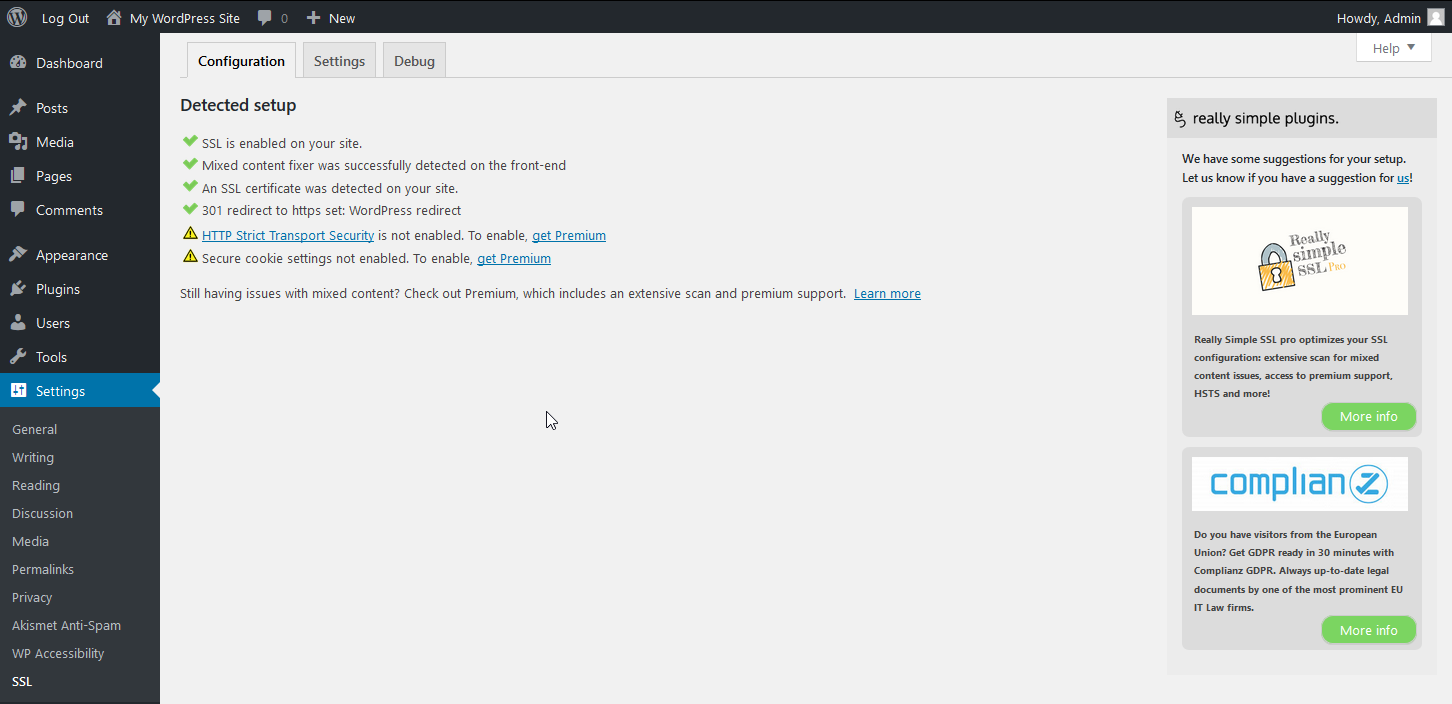Open the HTTP Strict Transport Security link
Screen dimensions: 1452x704
tap(288, 236)
